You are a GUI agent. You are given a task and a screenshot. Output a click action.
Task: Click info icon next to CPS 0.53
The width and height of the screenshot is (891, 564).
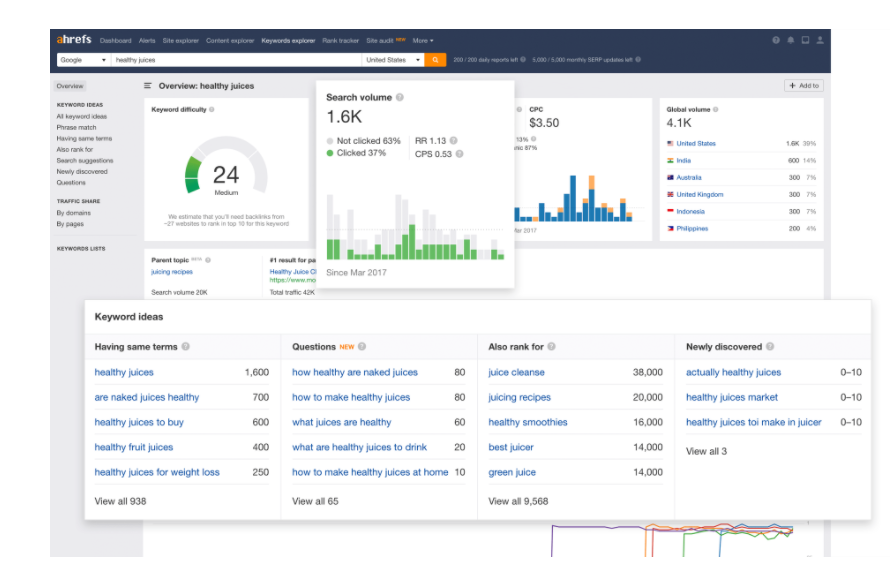click(459, 154)
